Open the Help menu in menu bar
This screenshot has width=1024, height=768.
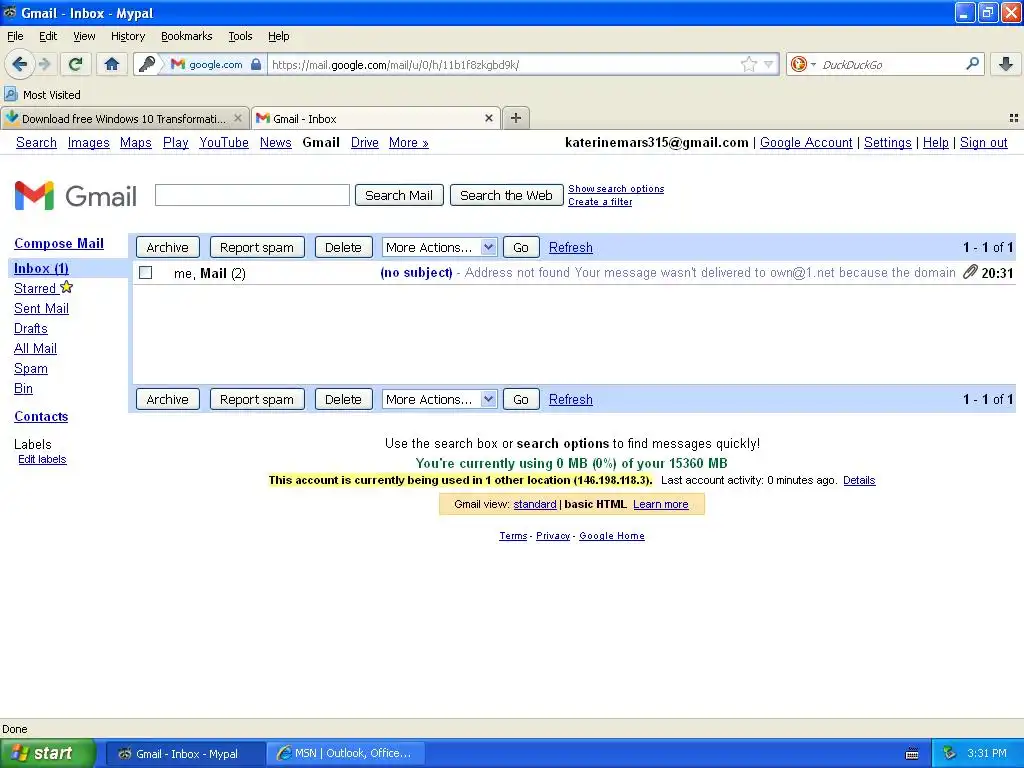pyautogui.click(x=279, y=36)
